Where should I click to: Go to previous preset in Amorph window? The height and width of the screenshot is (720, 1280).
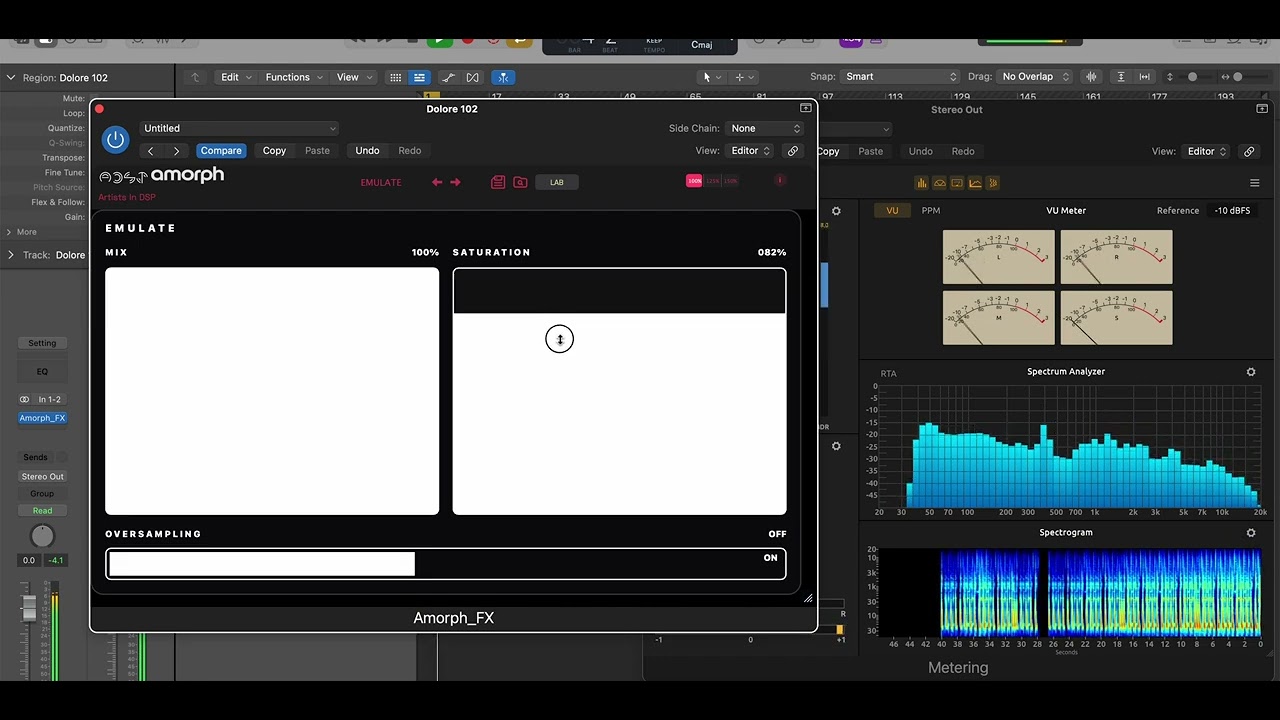click(x=151, y=151)
